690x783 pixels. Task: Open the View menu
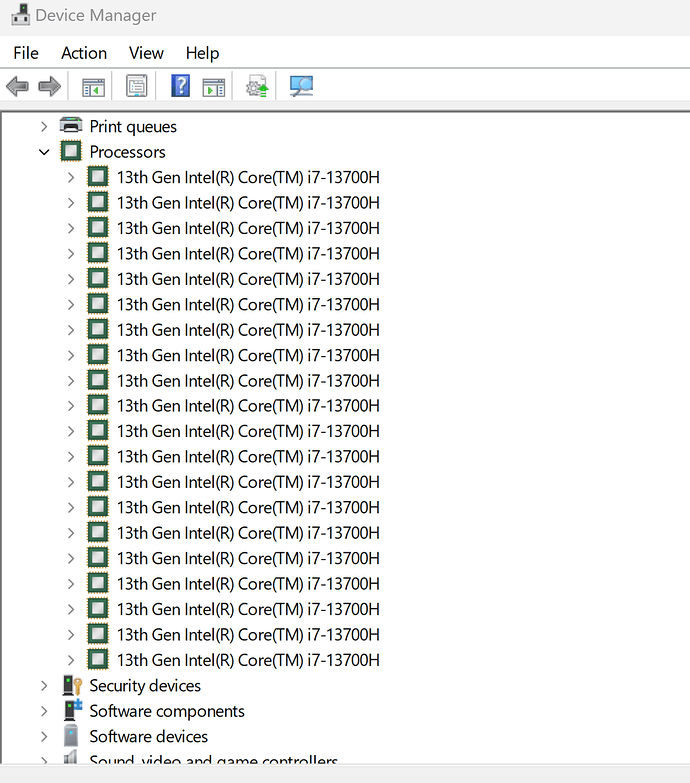point(146,53)
